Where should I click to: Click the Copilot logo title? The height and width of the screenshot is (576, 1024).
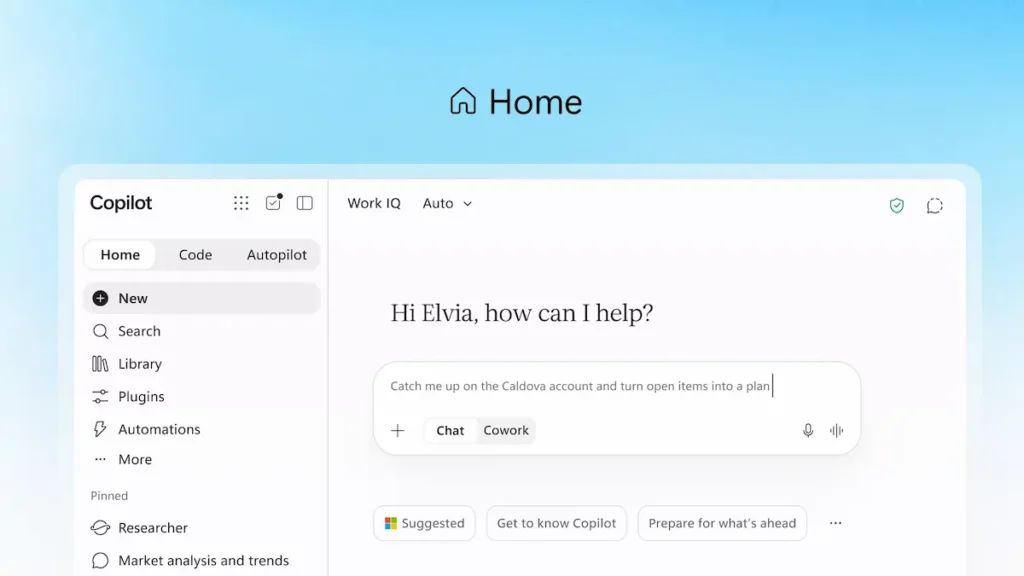coord(121,203)
